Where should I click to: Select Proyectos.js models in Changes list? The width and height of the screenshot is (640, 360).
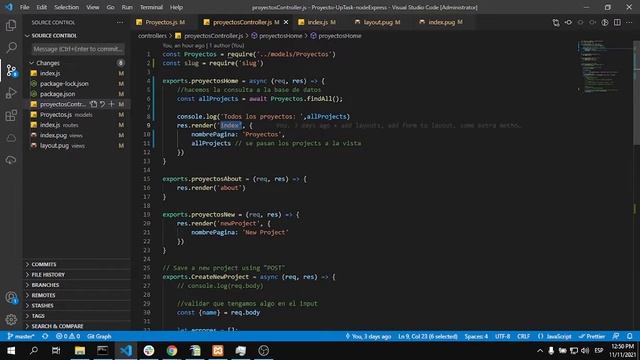77,115
